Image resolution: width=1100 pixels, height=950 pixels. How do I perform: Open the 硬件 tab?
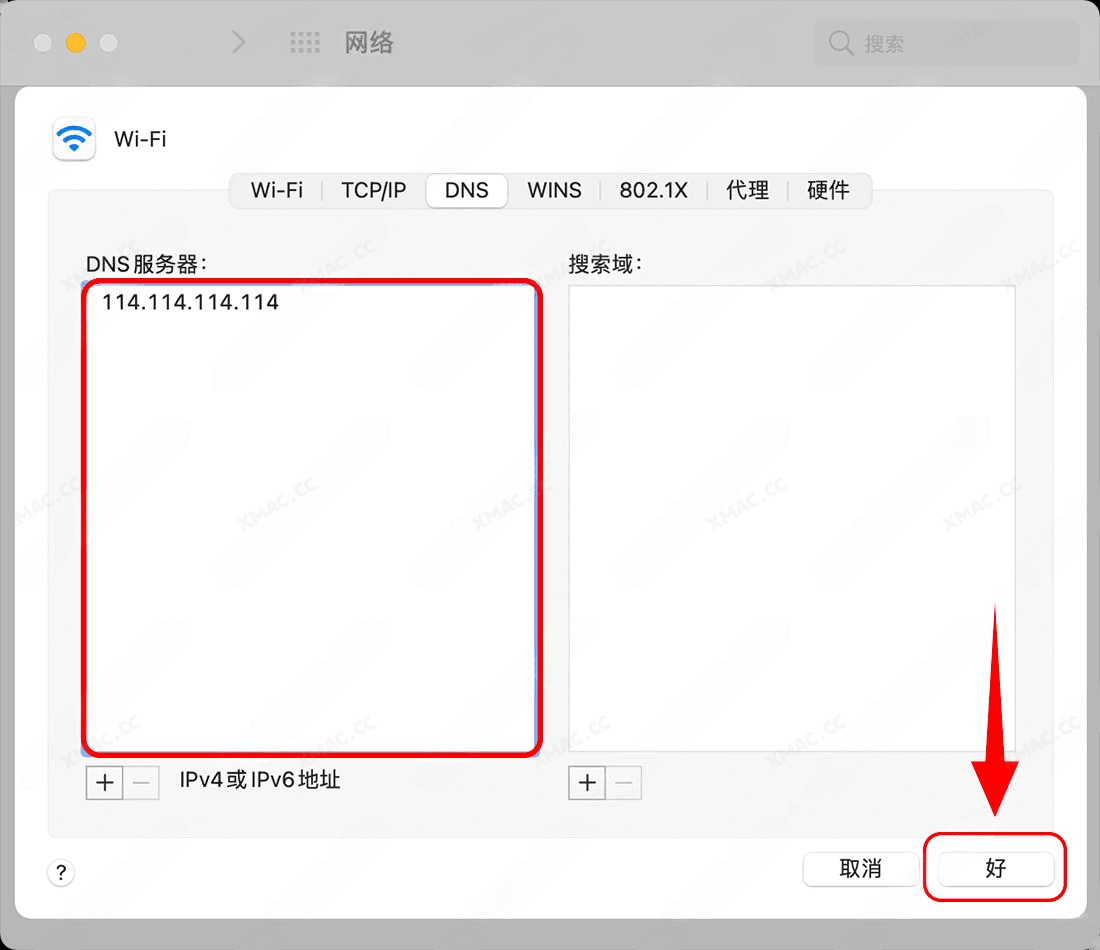pos(829,190)
